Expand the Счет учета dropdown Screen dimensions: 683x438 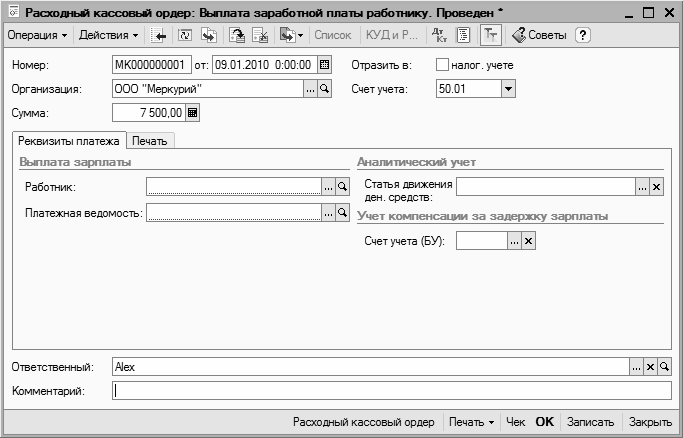(x=508, y=89)
